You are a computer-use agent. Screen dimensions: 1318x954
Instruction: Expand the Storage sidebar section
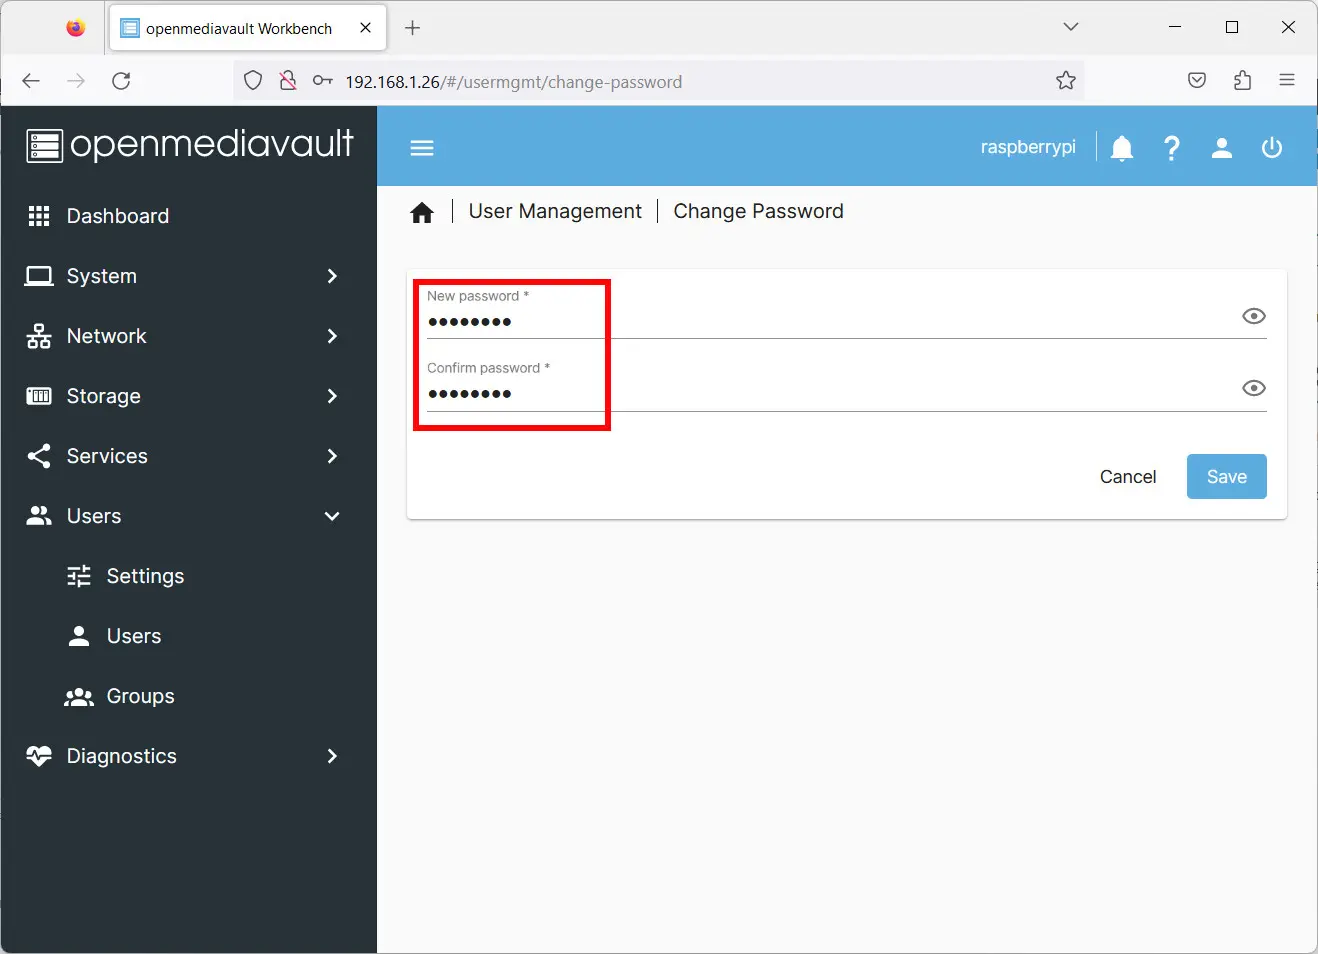(x=103, y=396)
